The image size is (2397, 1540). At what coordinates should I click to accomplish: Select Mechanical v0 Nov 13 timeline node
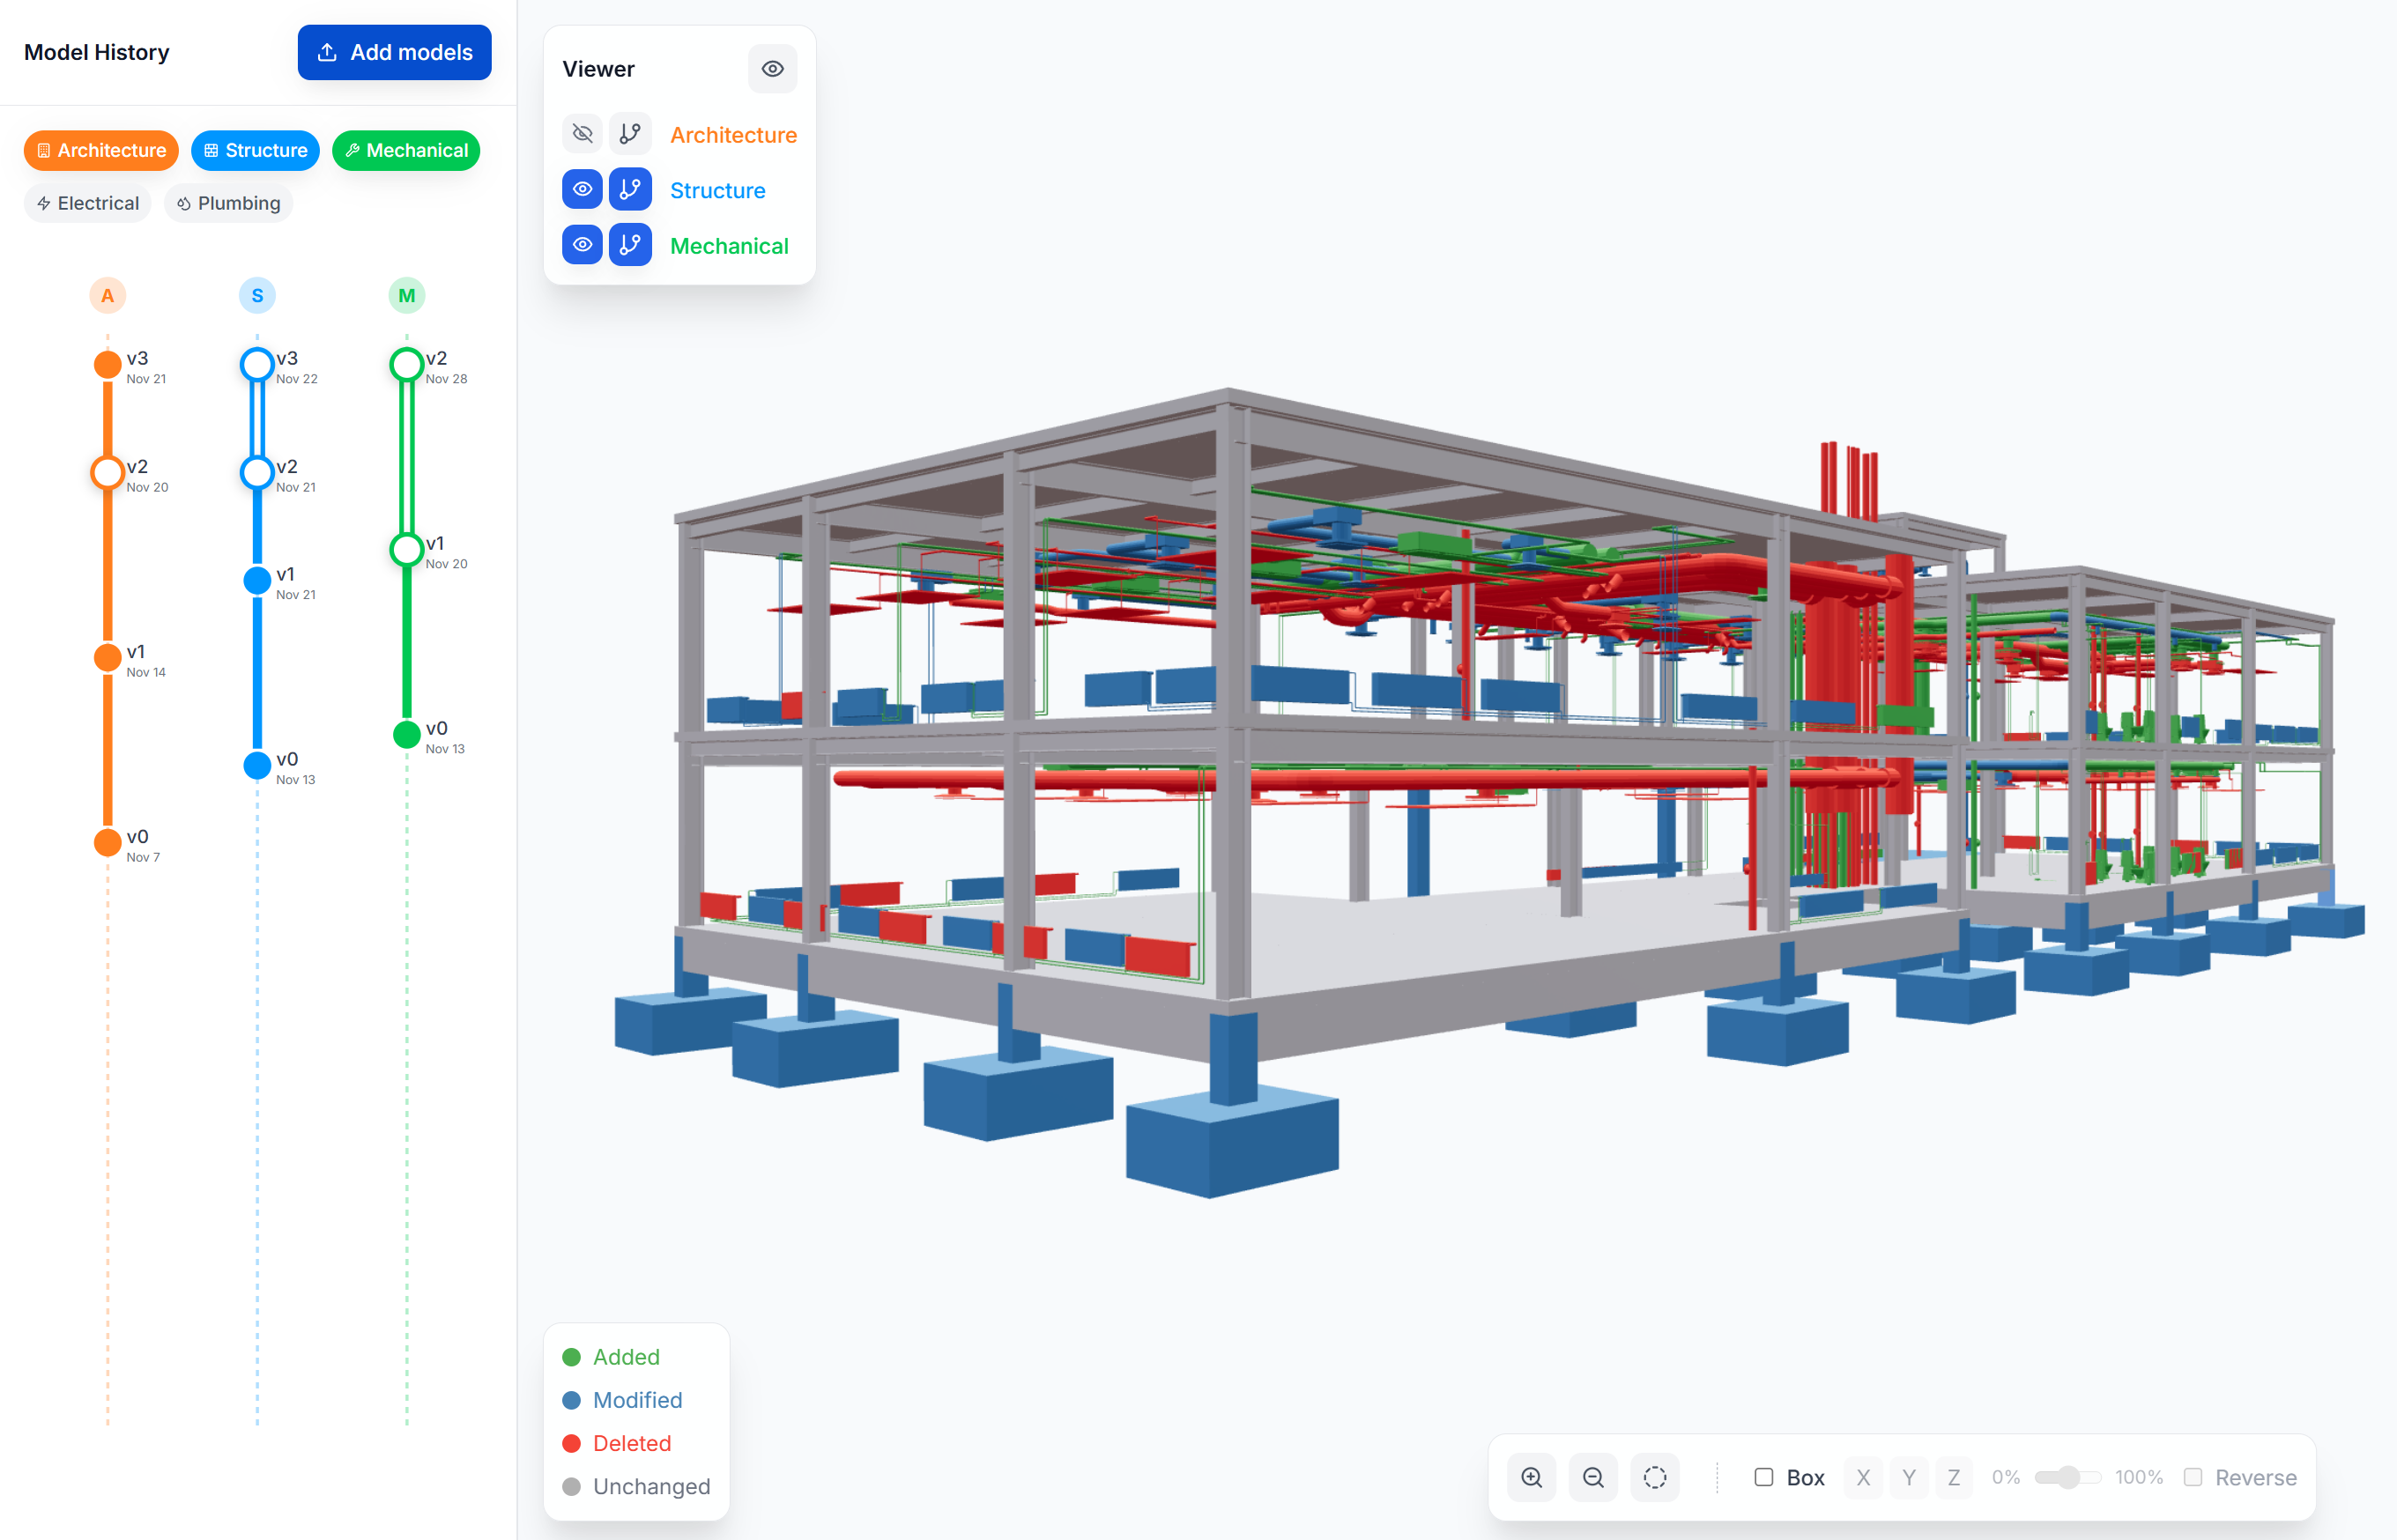click(406, 735)
